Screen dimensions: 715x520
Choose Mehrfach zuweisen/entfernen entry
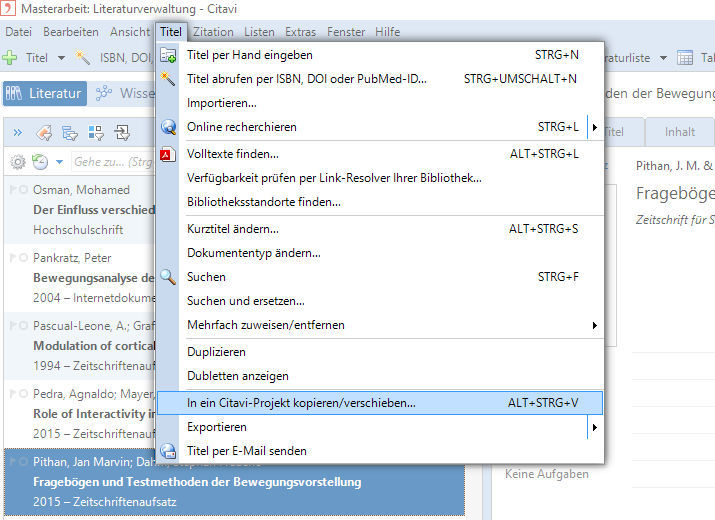(380, 325)
